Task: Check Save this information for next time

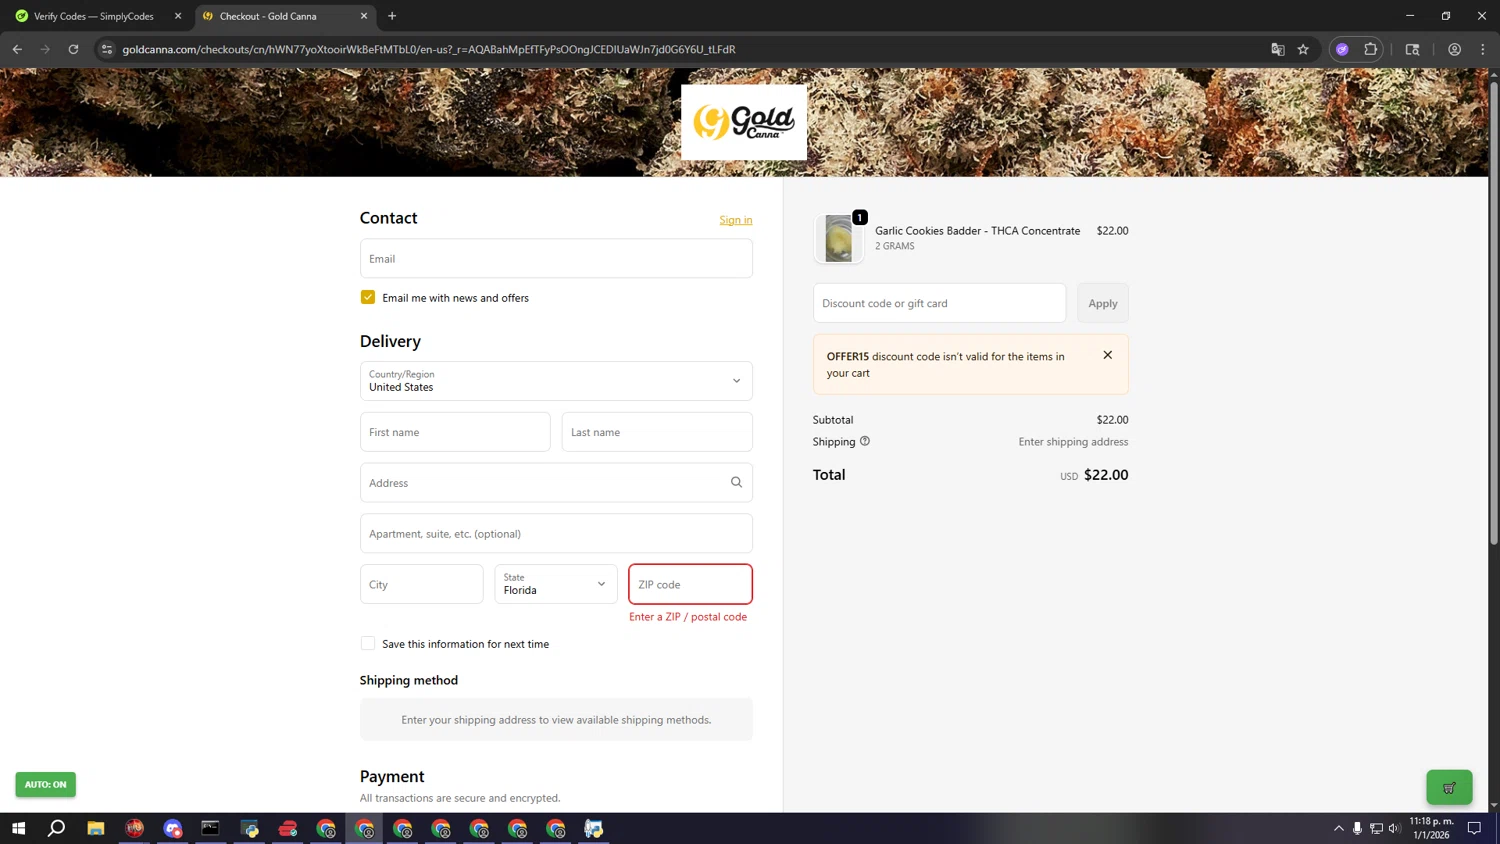Action: 368,643
